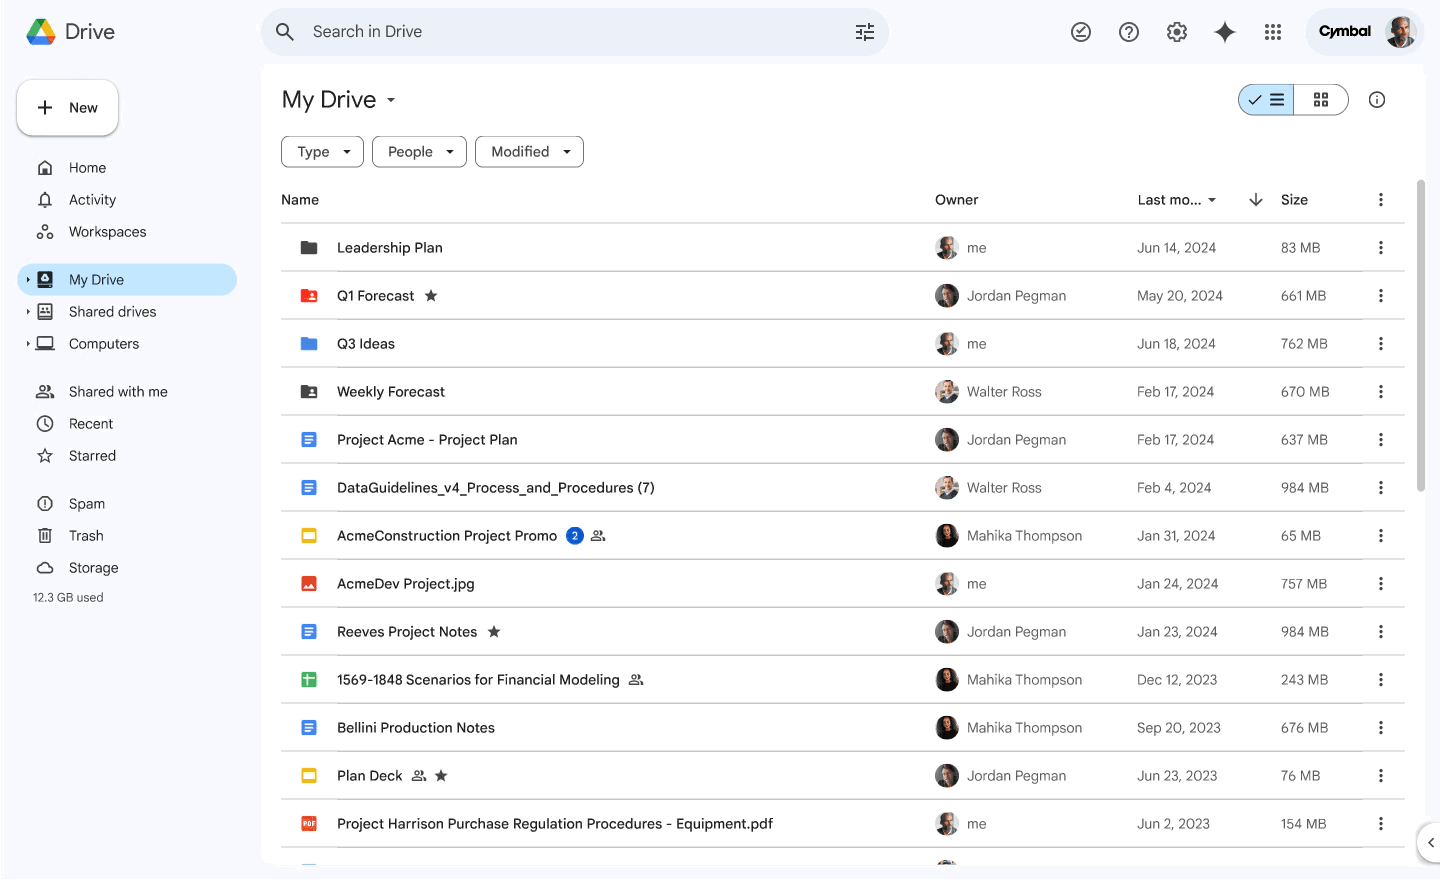Image resolution: width=1440 pixels, height=880 pixels.
Task: Open the Leadership Plan folder
Action: click(390, 248)
